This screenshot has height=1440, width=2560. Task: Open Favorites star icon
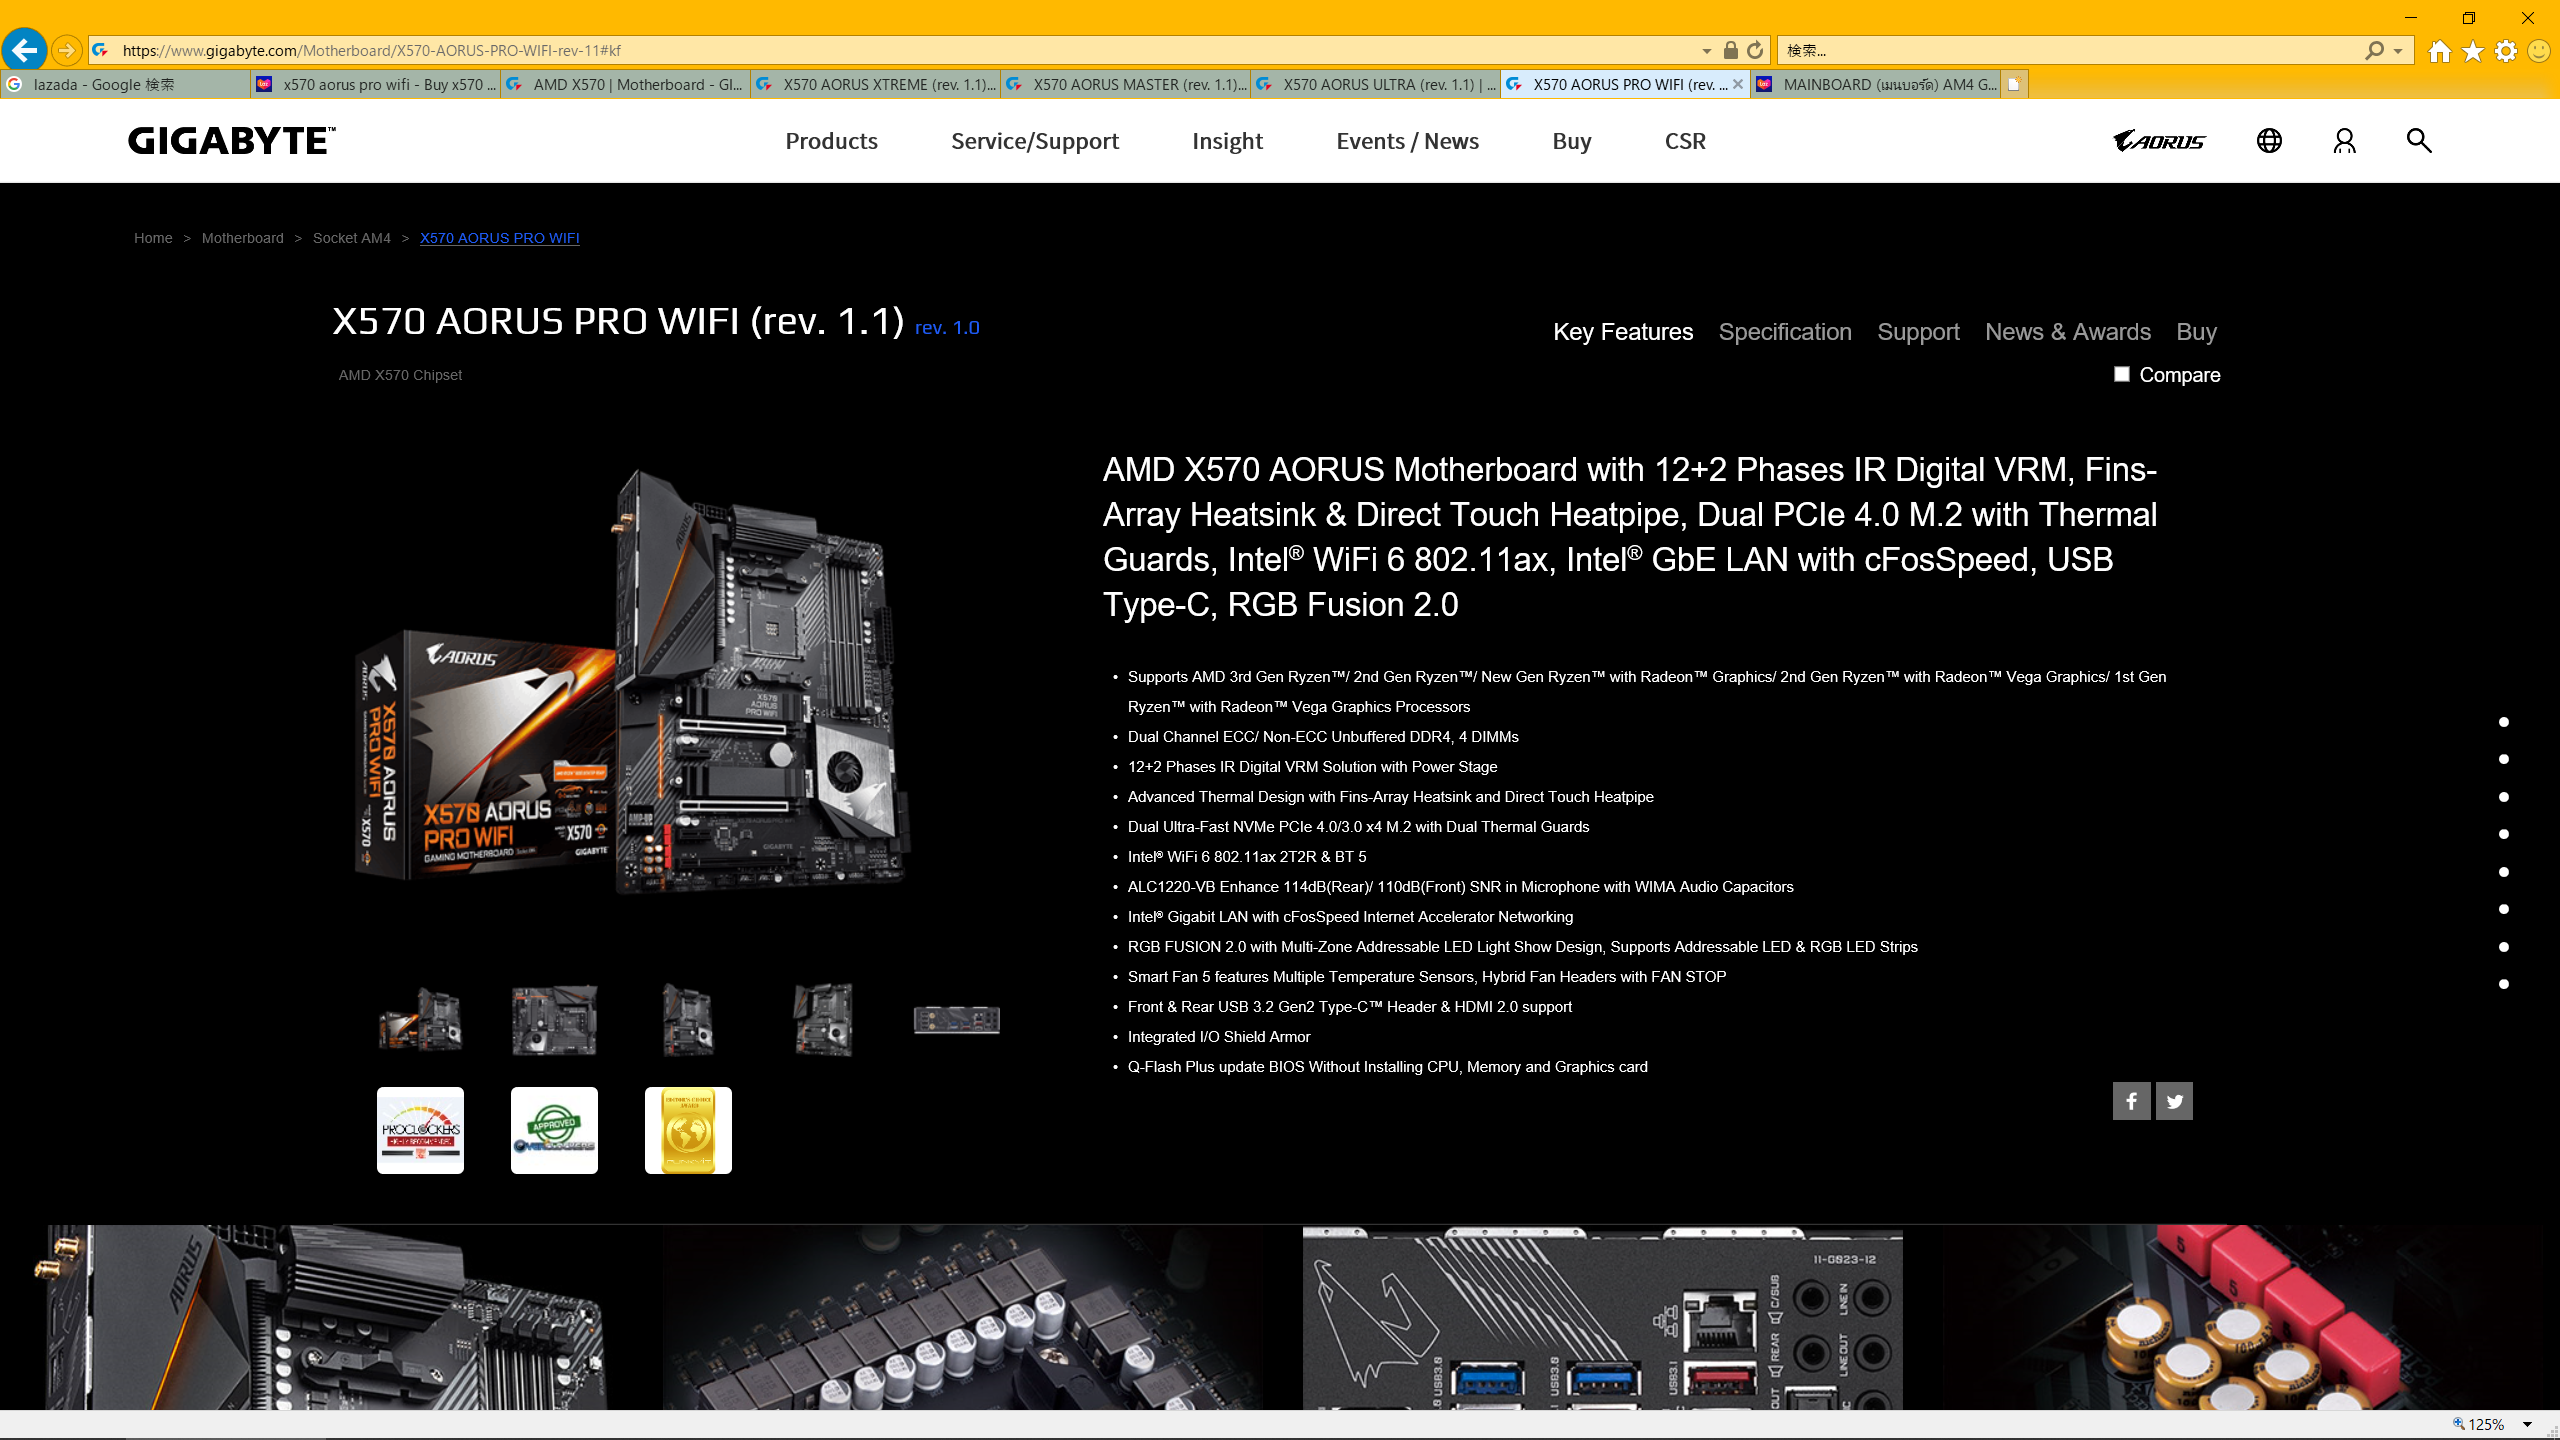coord(2473,51)
